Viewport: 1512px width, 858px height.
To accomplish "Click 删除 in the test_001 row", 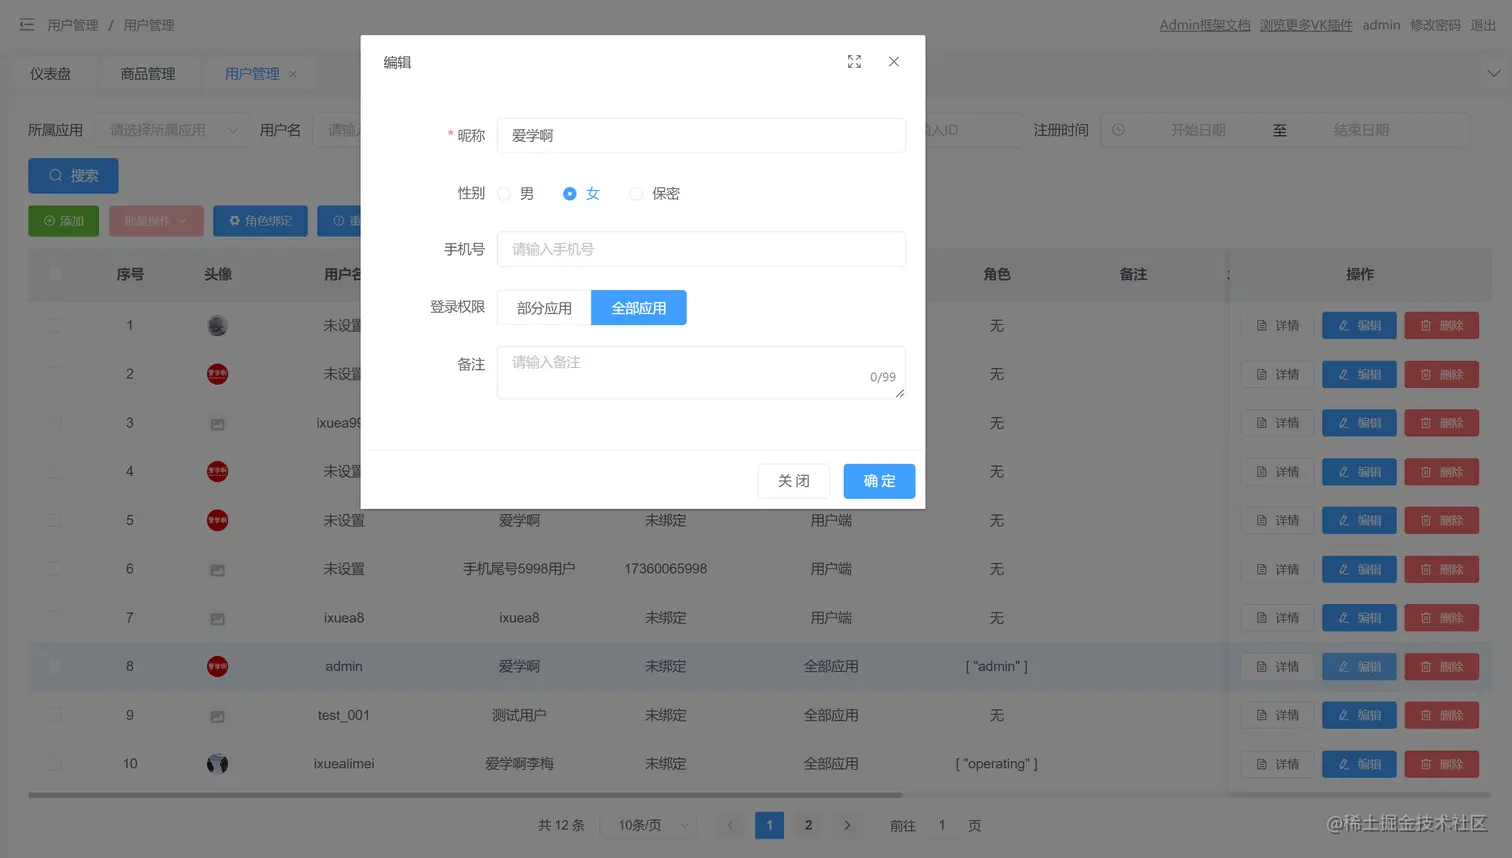I will [1441, 716].
